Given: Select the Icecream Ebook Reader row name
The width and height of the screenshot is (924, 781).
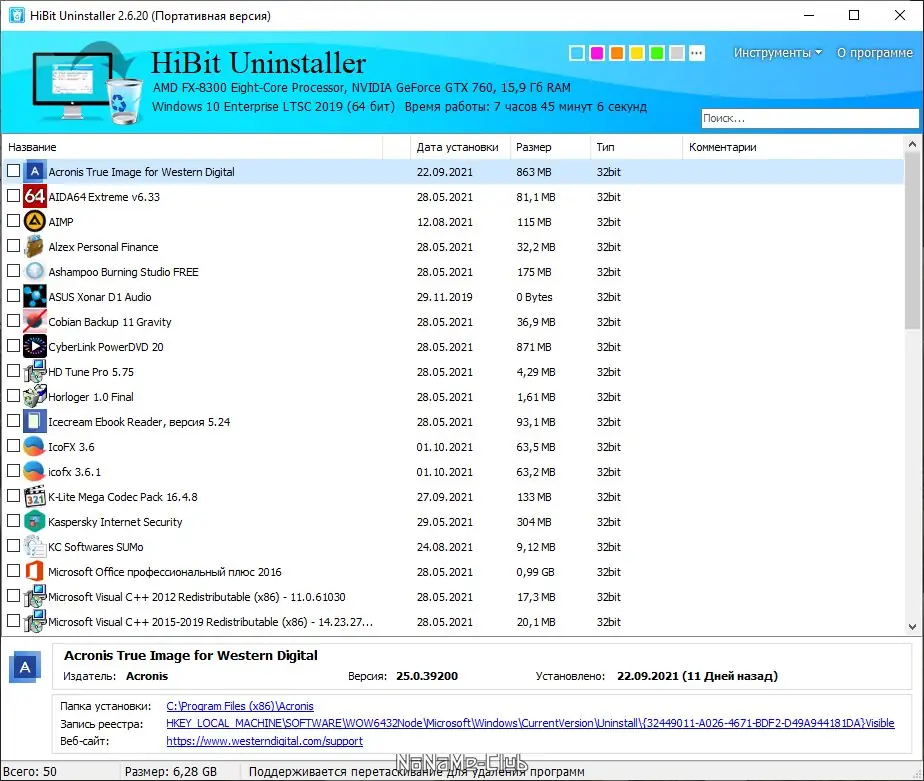Looking at the screenshot, I should 139,421.
